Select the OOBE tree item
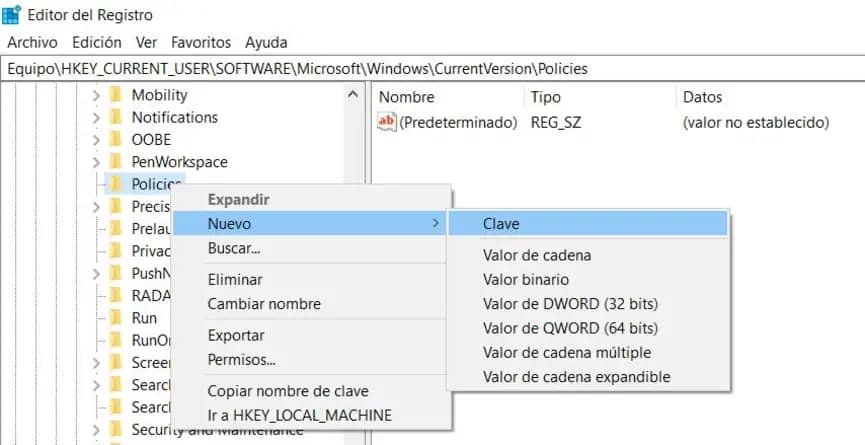 [x=151, y=140]
